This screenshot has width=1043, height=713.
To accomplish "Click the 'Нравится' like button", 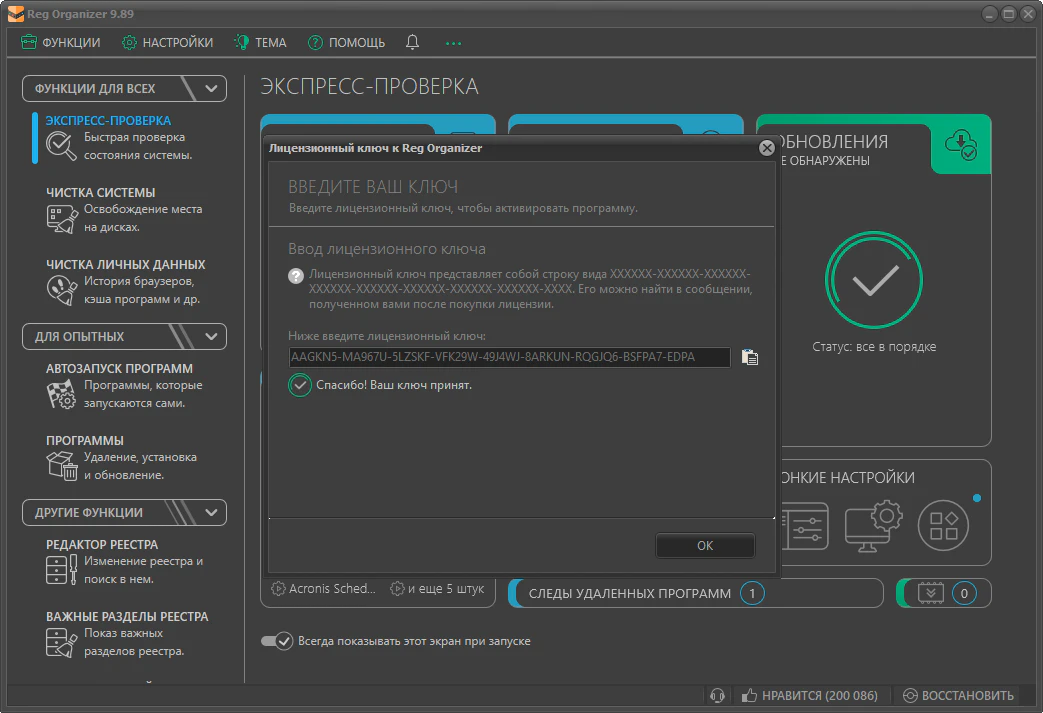I will tap(809, 695).
